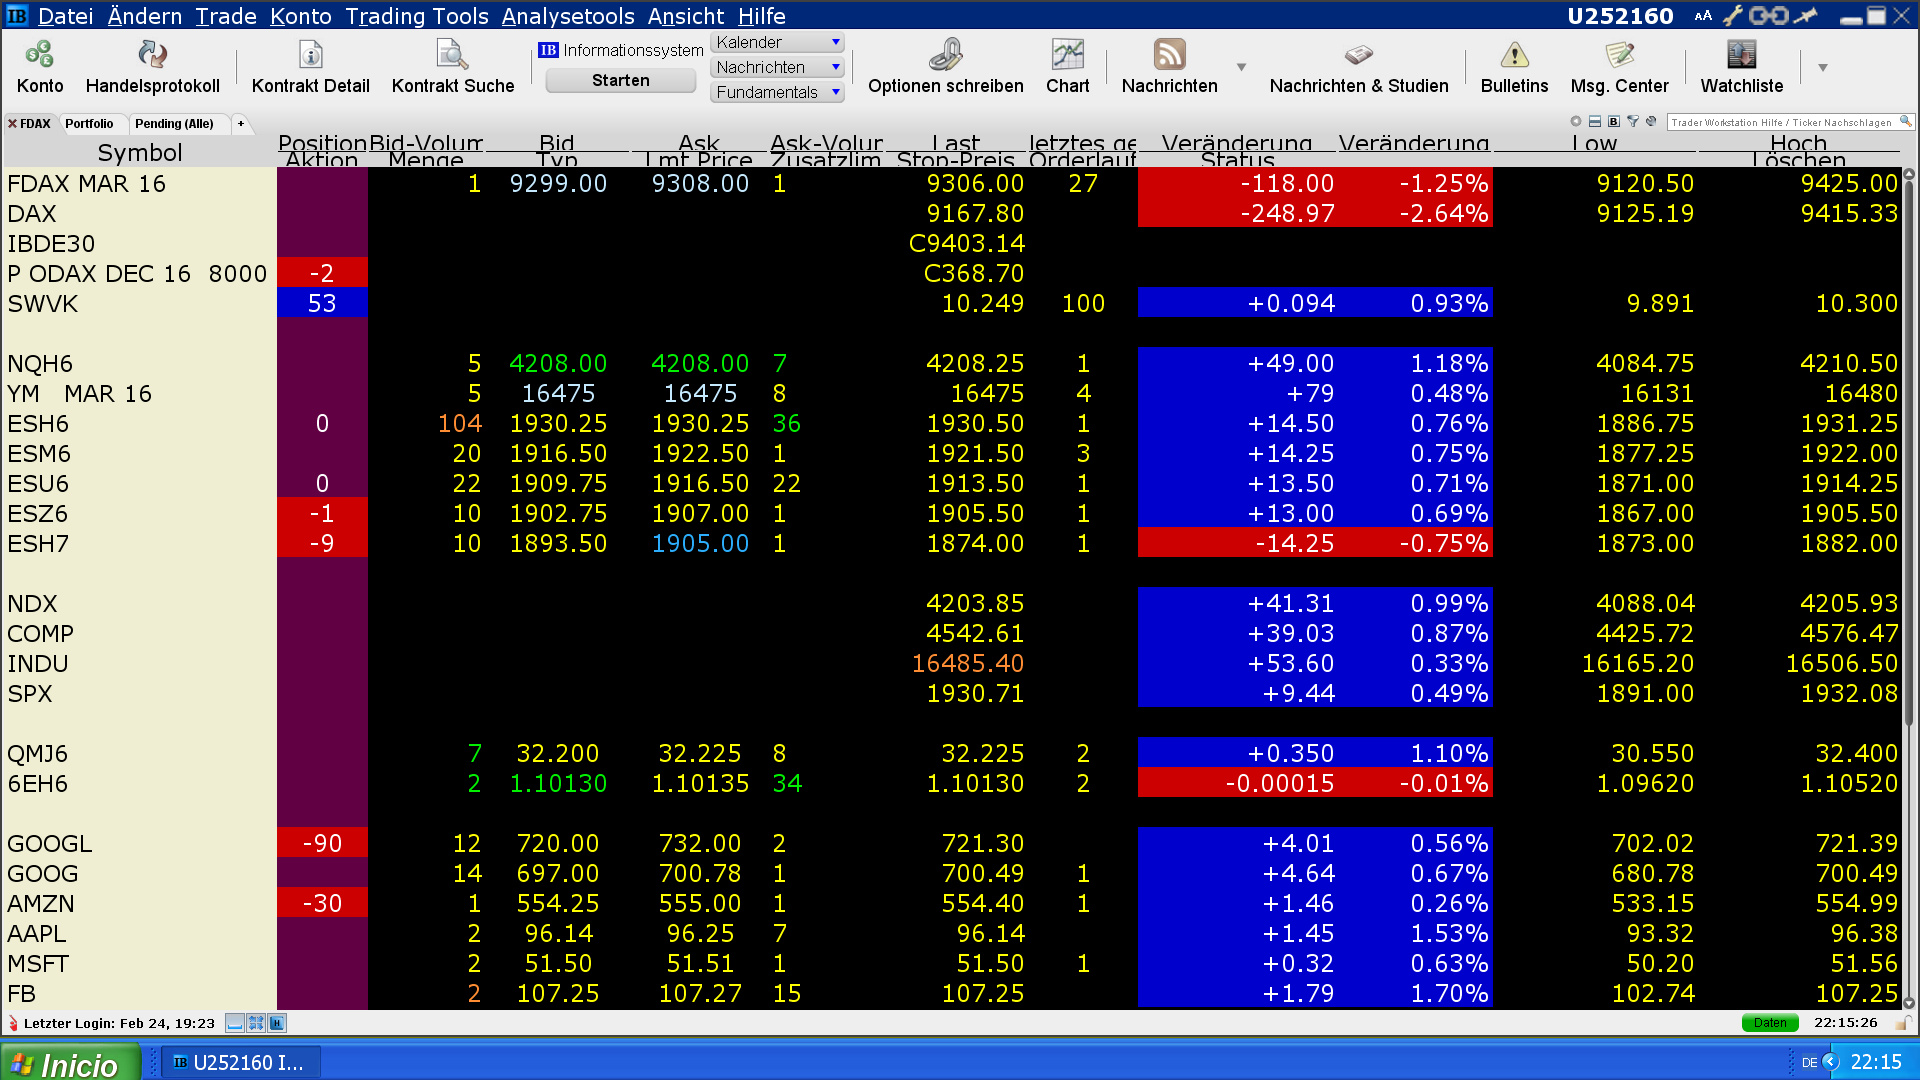Switch to the Portfolio tab
Image resolution: width=1920 pixels, height=1080 pixels.
point(89,124)
